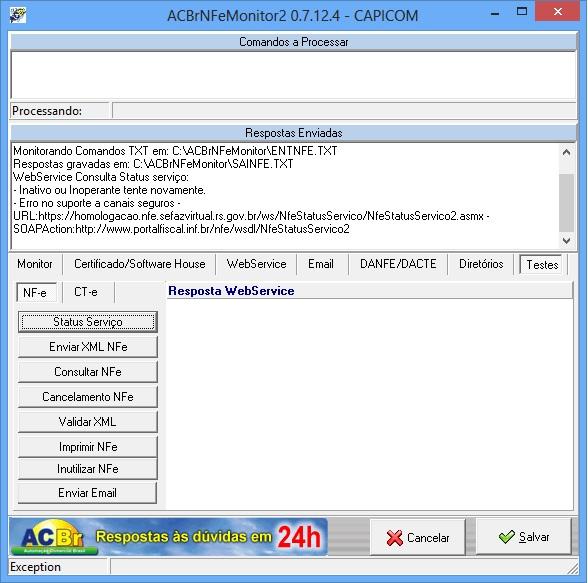
Task: Switch to the CT-e sub-tab
Action: click(x=86, y=292)
